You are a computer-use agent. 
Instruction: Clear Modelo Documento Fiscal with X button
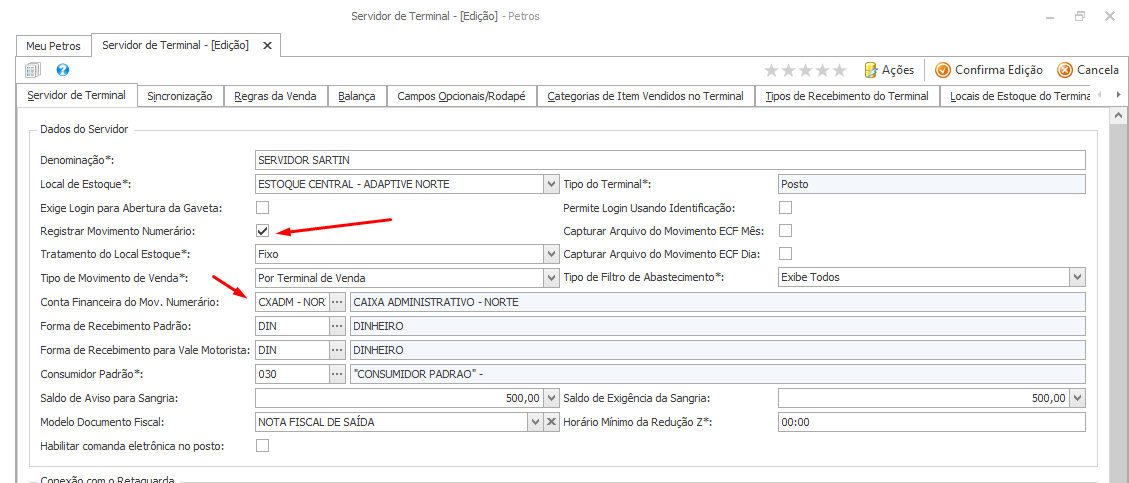pyautogui.click(x=552, y=422)
